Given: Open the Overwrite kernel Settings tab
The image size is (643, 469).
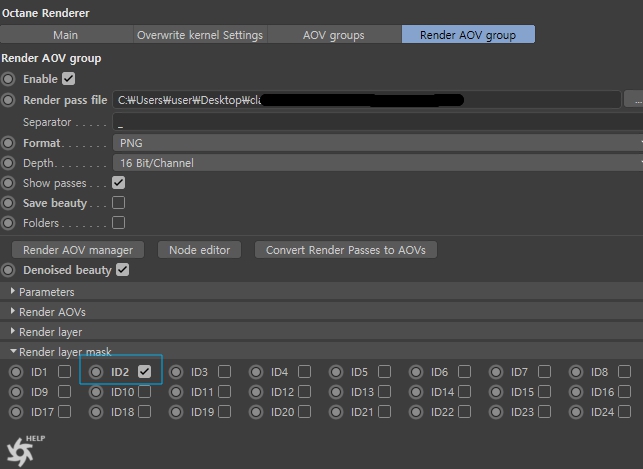Looking at the screenshot, I should (200, 35).
